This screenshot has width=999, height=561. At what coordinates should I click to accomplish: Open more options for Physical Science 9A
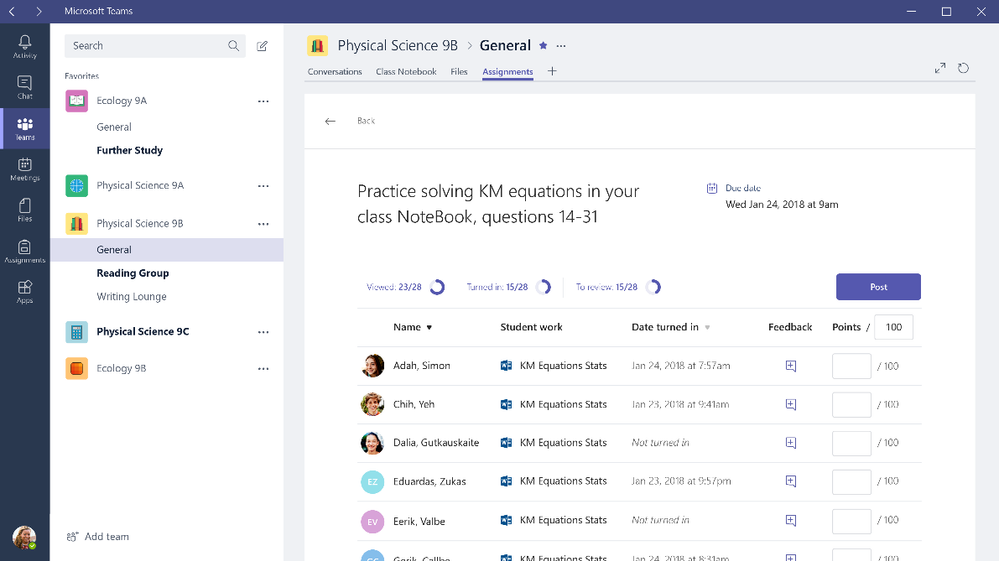pyautogui.click(x=263, y=186)
